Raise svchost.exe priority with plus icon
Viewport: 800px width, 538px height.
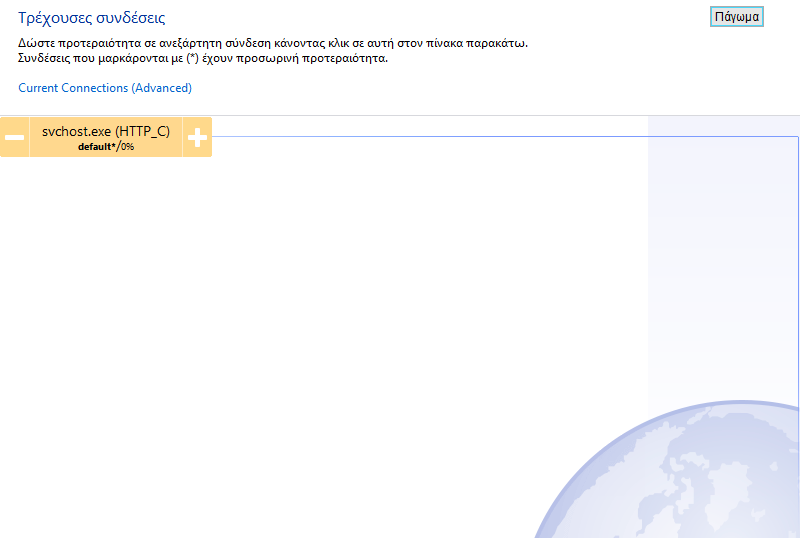point(197,137)
